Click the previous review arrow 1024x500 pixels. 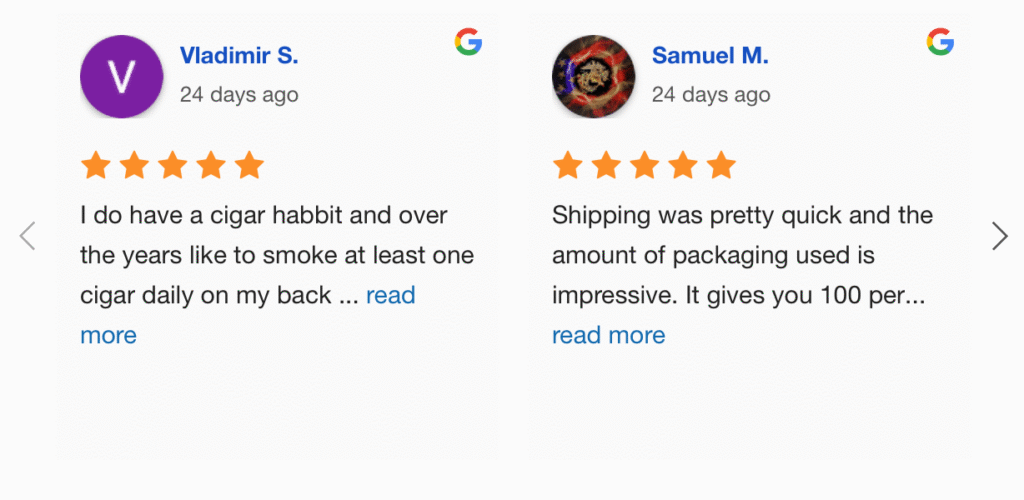(28, 236)
